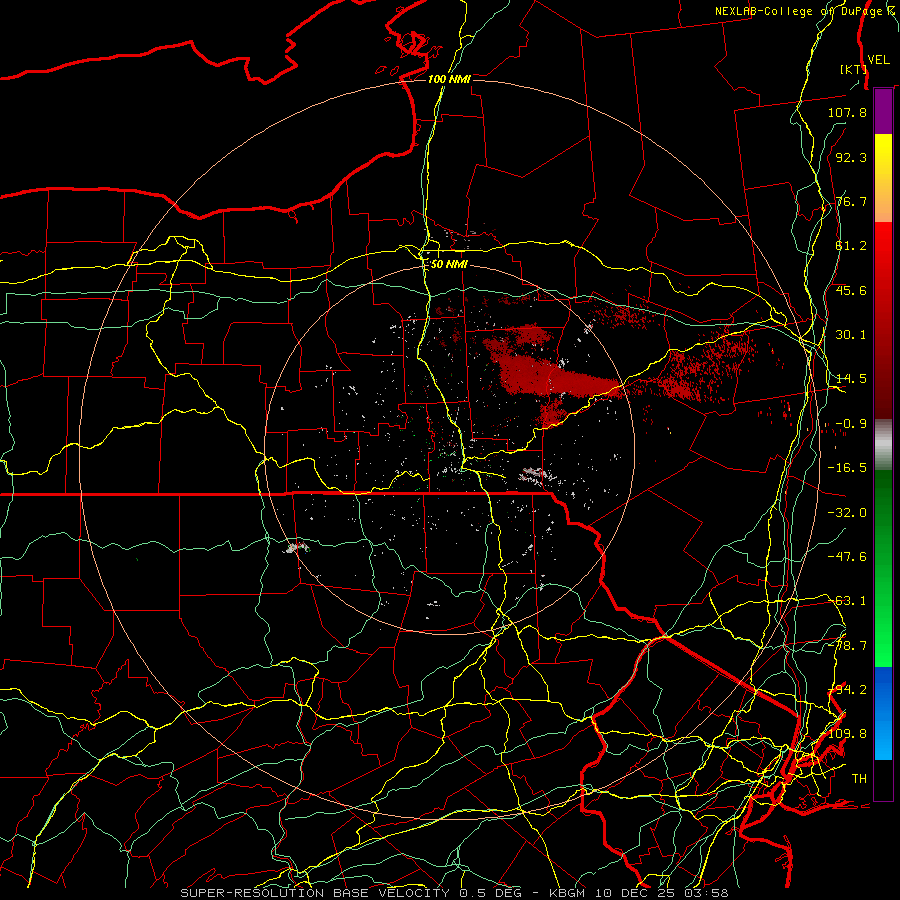Select the -78.7 scale label

847,646
